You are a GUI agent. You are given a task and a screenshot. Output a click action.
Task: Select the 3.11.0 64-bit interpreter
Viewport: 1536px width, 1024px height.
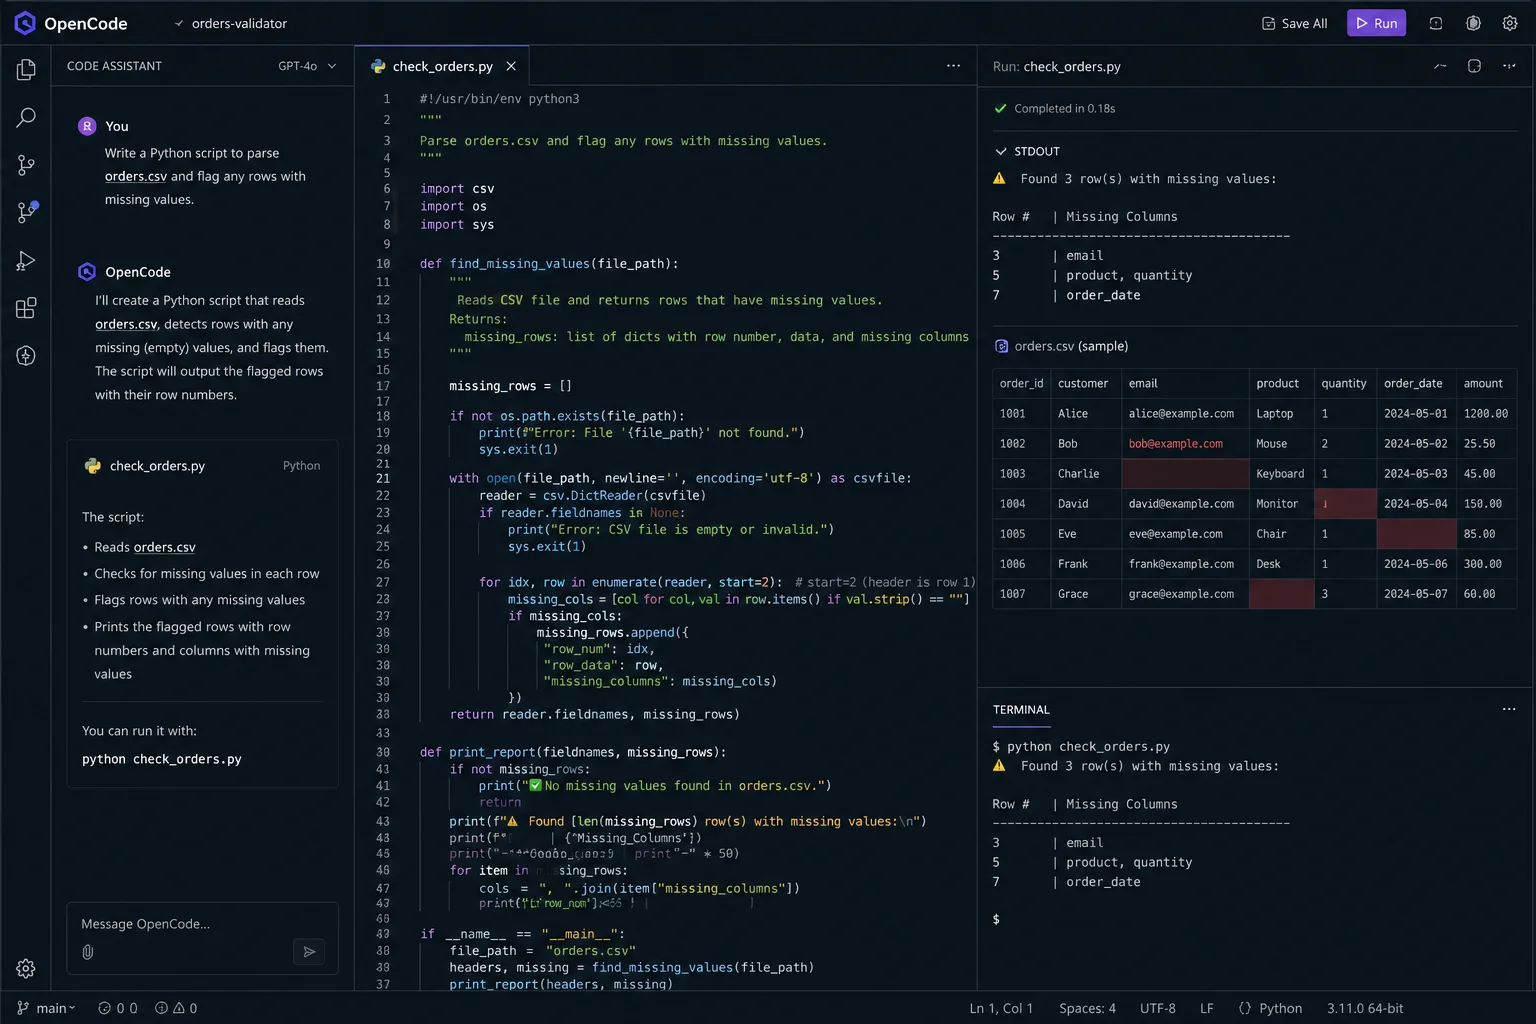click(x=1365, y=1008)
